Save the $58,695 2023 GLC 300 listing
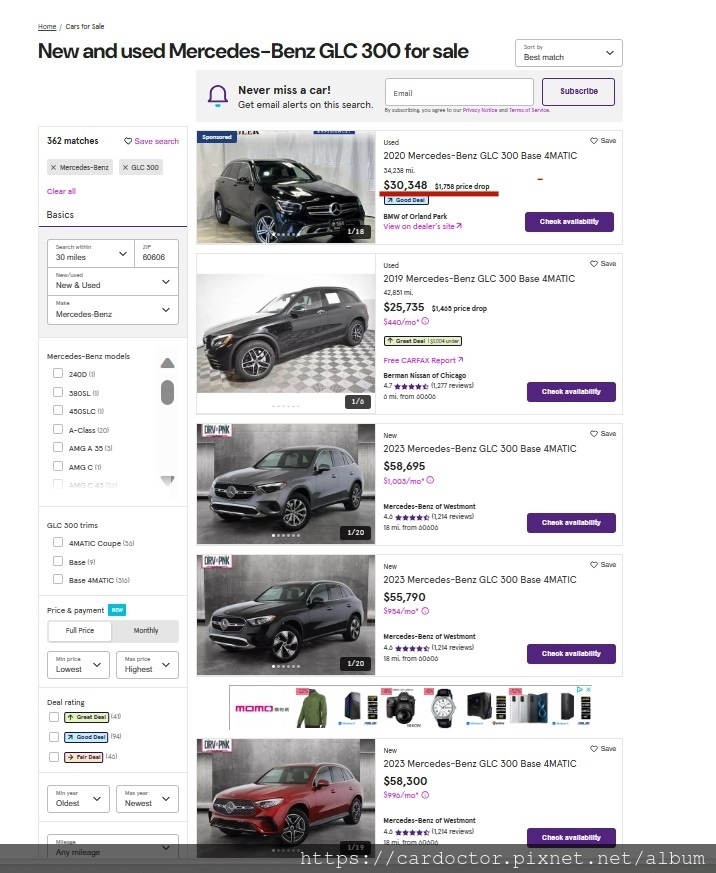The width and height of the screenshot is (716, 873). 594,434
